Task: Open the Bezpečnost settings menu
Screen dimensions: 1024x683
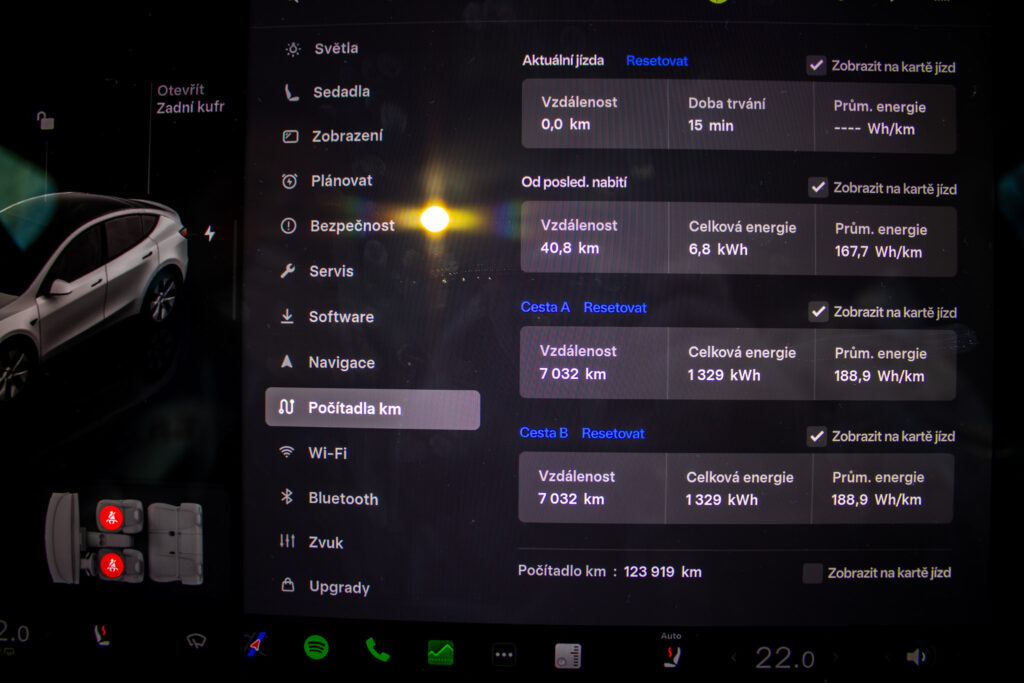Action: (x=351, y=226)
